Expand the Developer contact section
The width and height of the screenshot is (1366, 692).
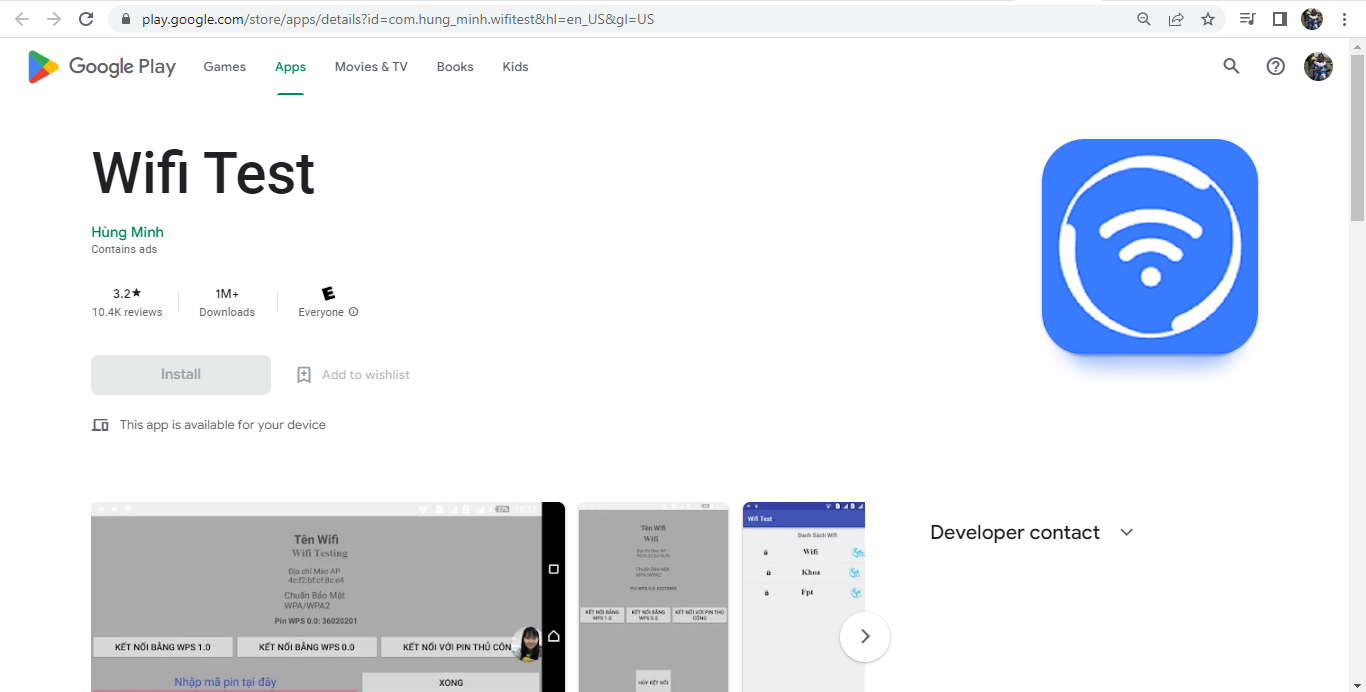(1127, 532)
